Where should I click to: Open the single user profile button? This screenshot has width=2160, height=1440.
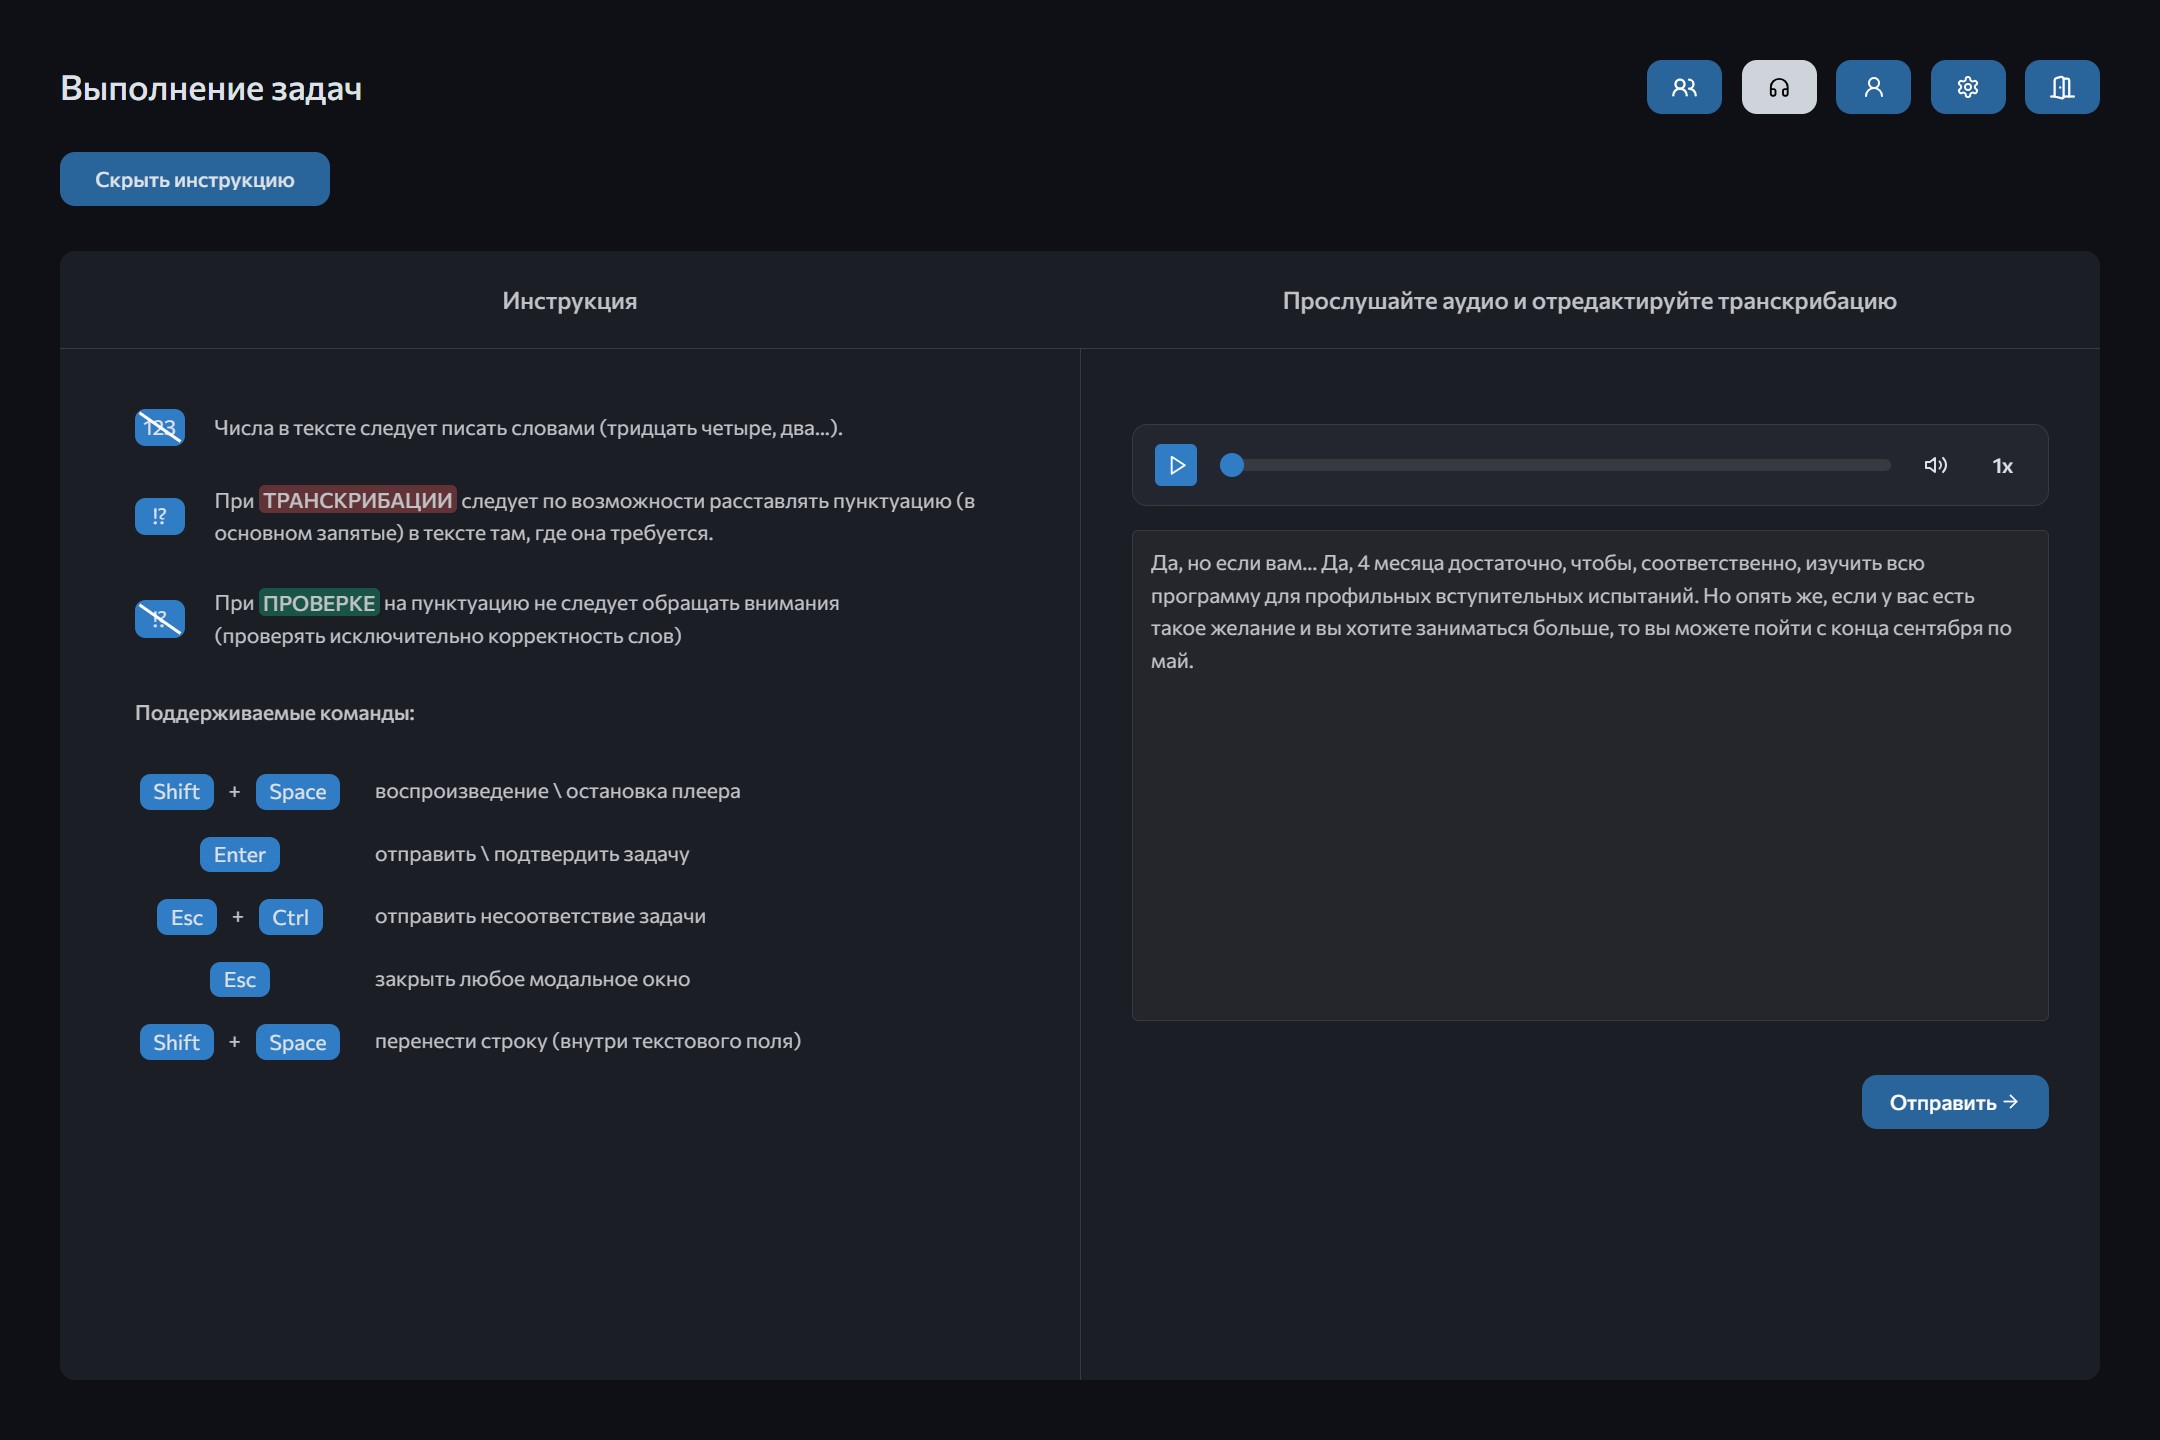pos(1873,87)
